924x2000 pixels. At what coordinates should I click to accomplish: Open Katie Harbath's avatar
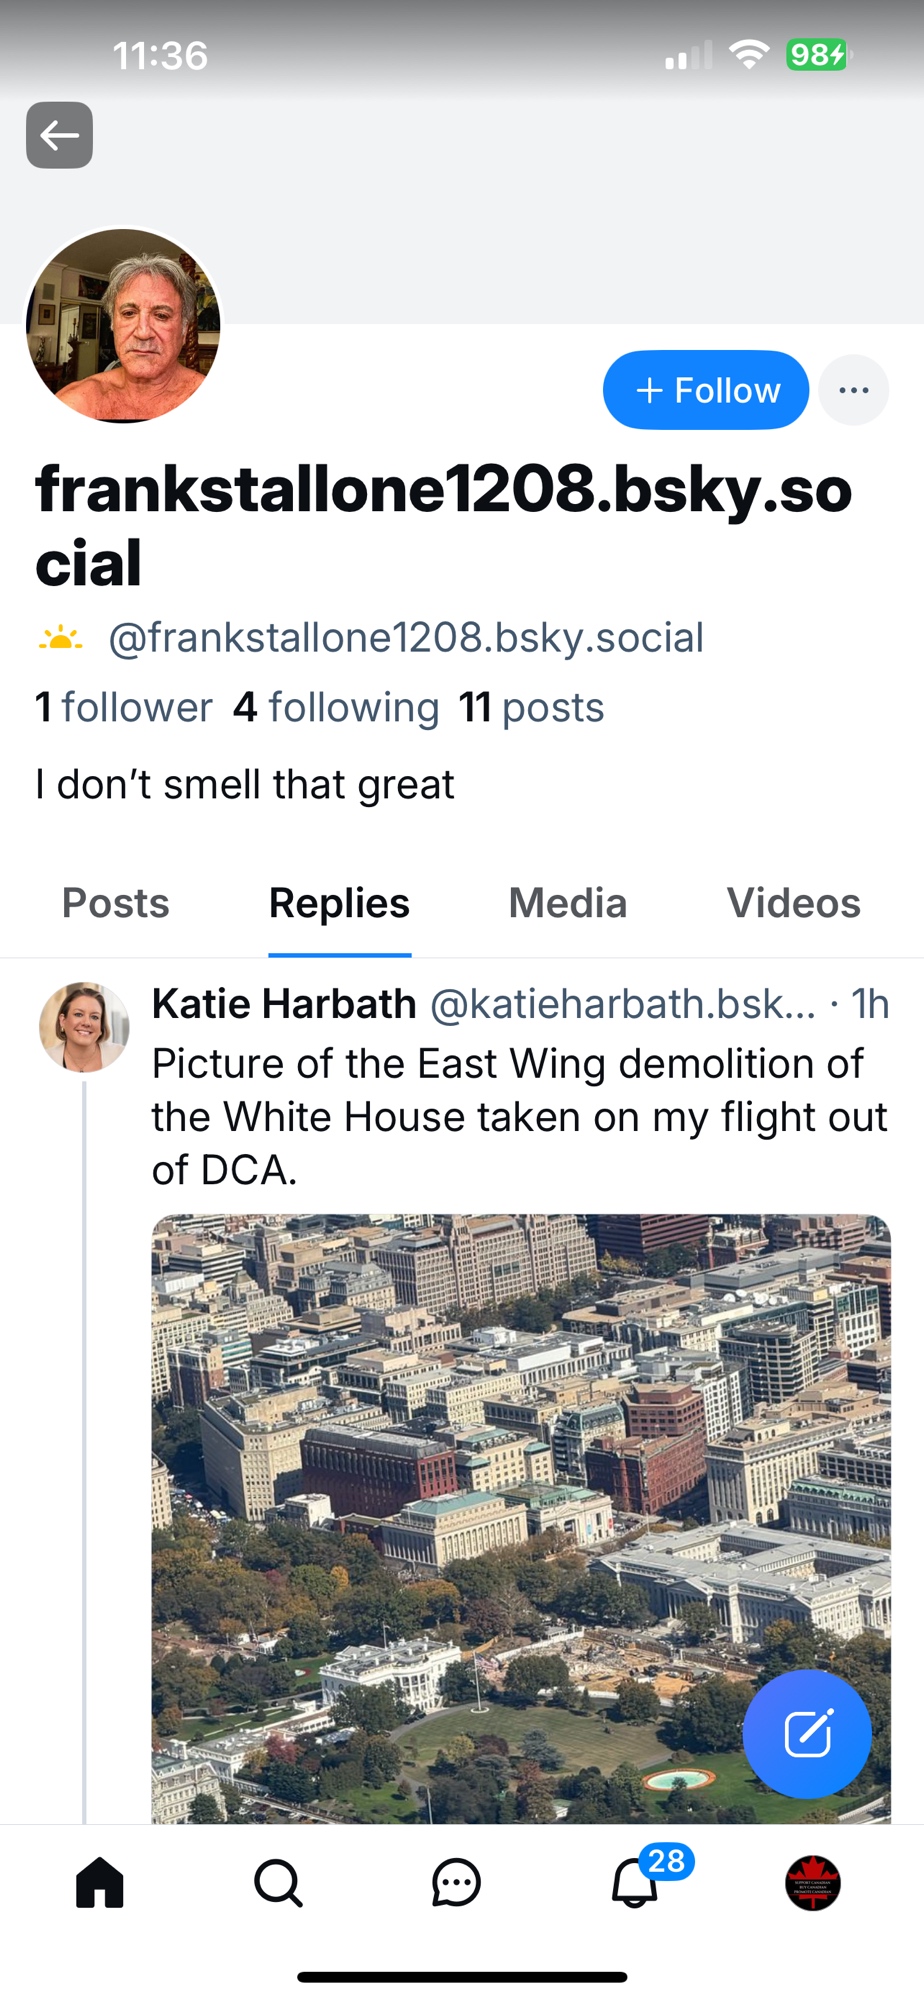click(84, 1027)
